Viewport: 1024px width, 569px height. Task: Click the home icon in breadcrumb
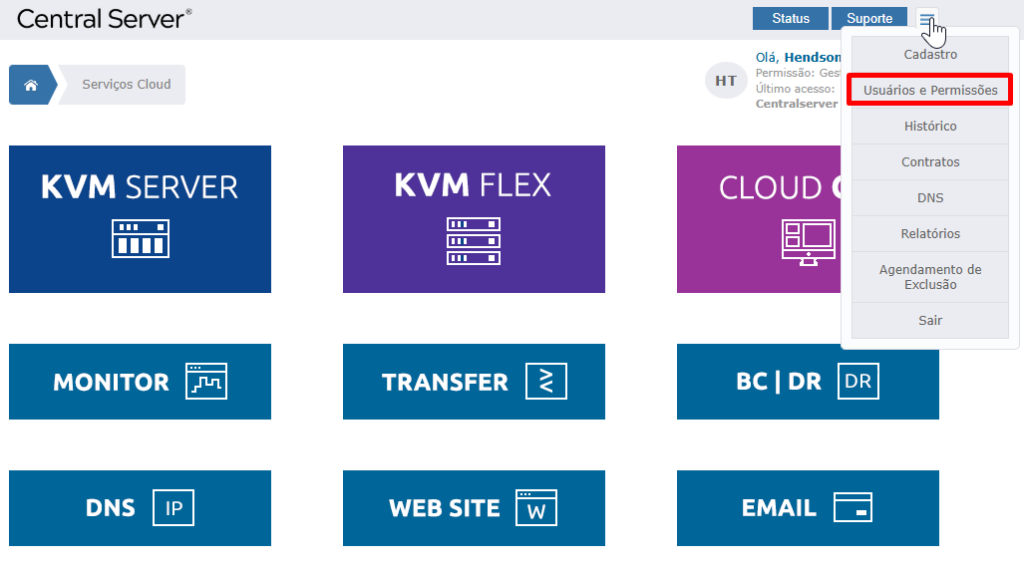tap(31, 85)
